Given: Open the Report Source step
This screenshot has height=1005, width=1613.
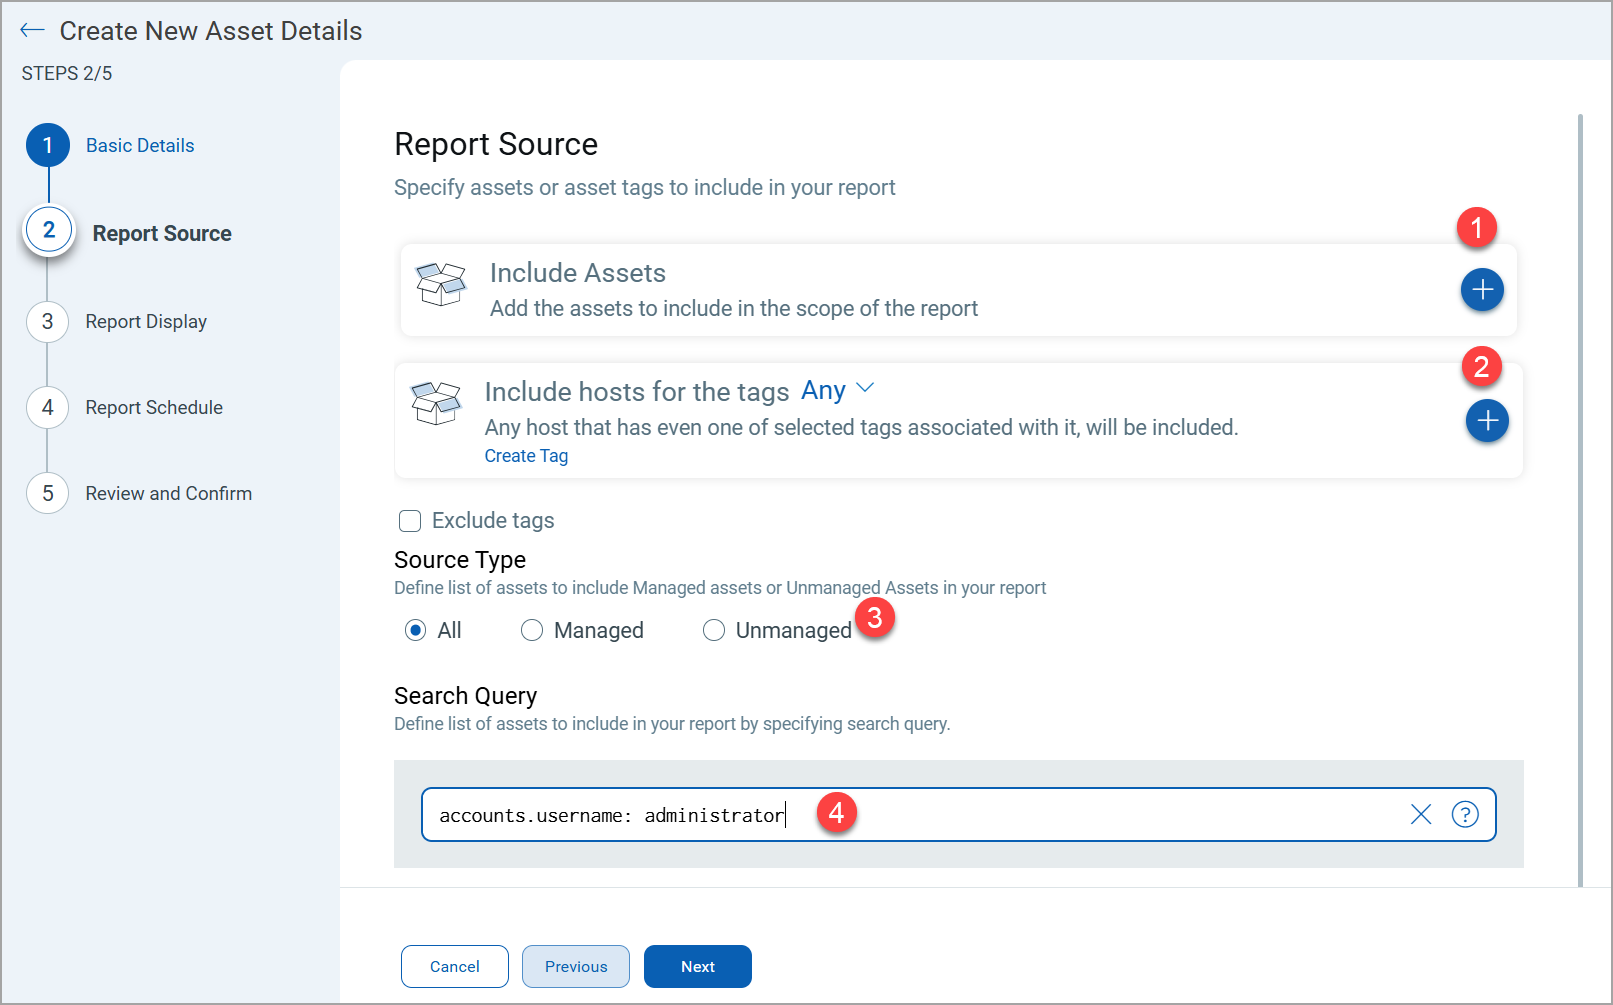Looking at the screenshot, I should point(162,234).
